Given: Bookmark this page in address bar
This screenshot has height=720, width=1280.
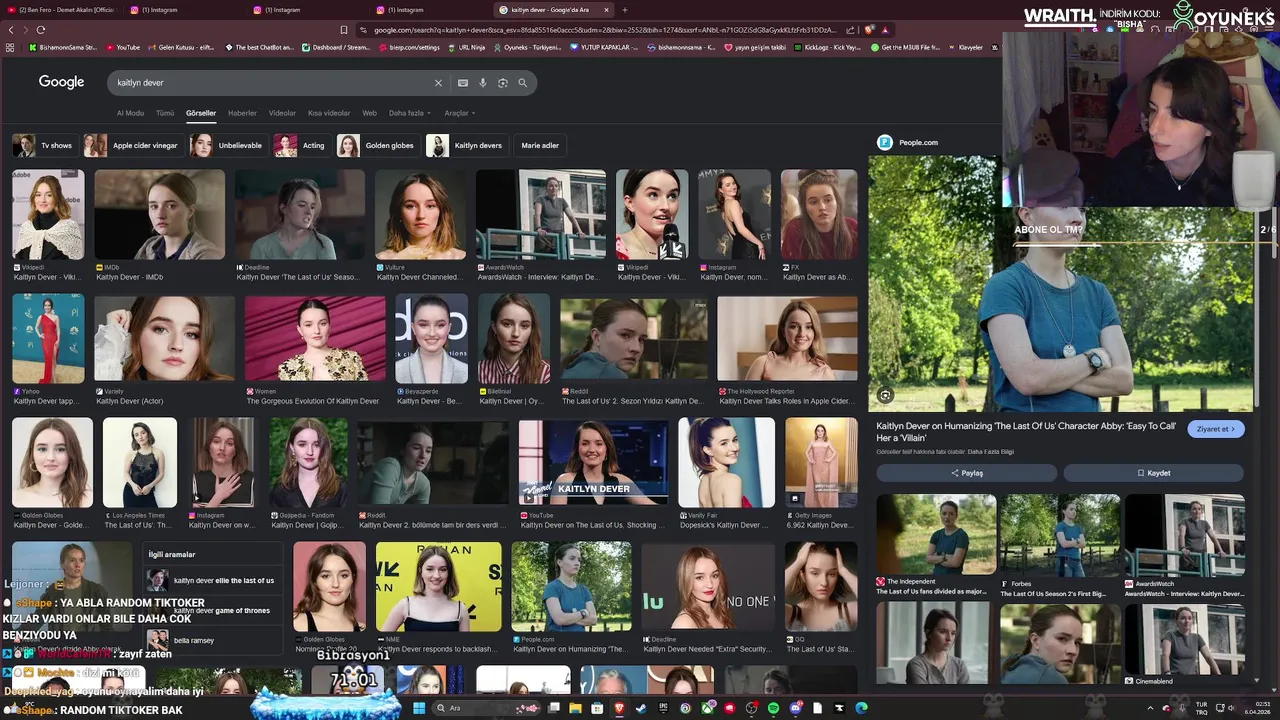Looking at the screenshot, I should click(x=344, y=30).
